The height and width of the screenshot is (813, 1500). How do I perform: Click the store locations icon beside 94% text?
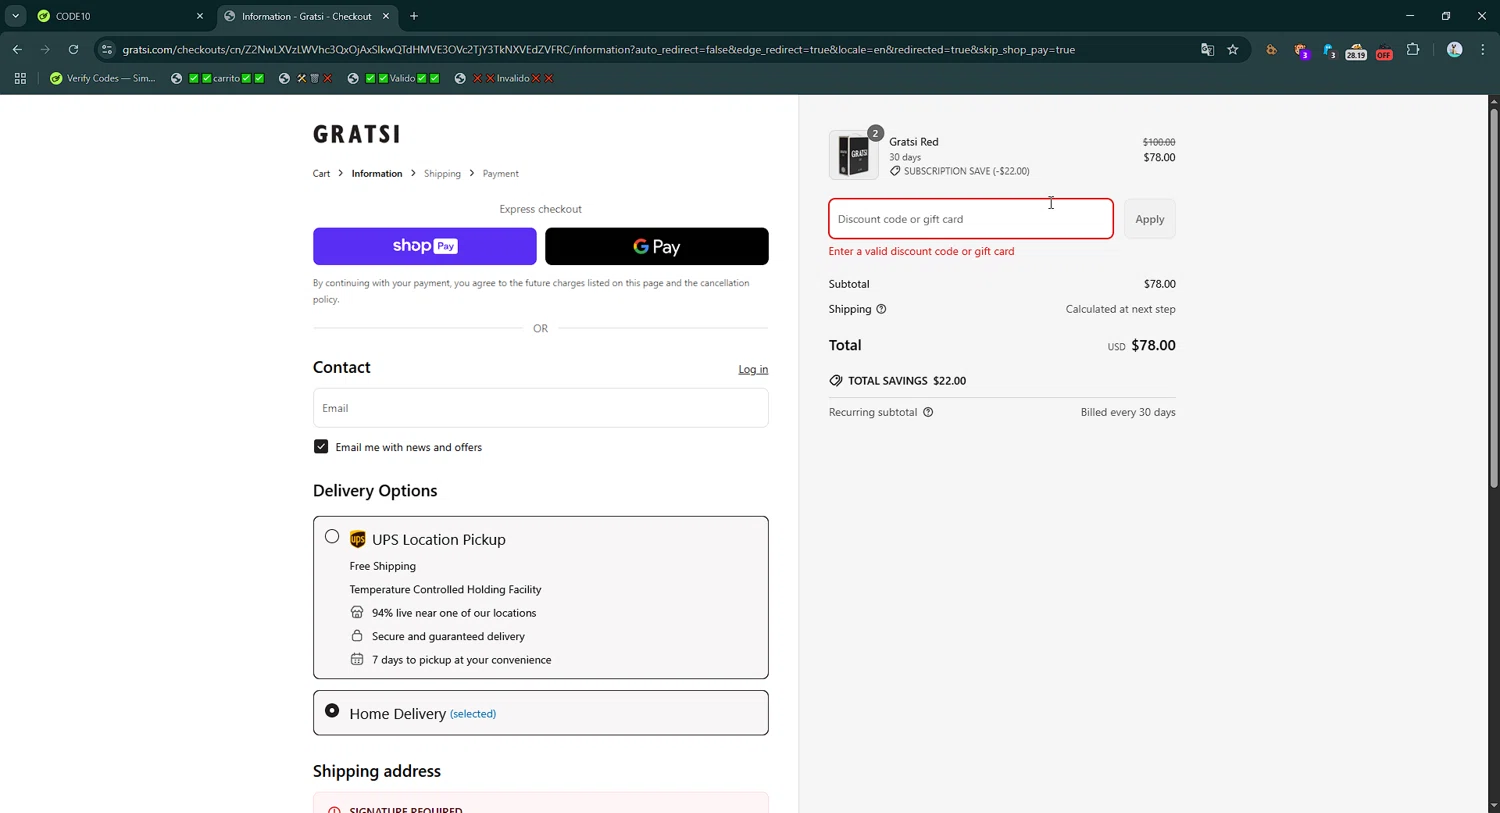coord(357,612)
